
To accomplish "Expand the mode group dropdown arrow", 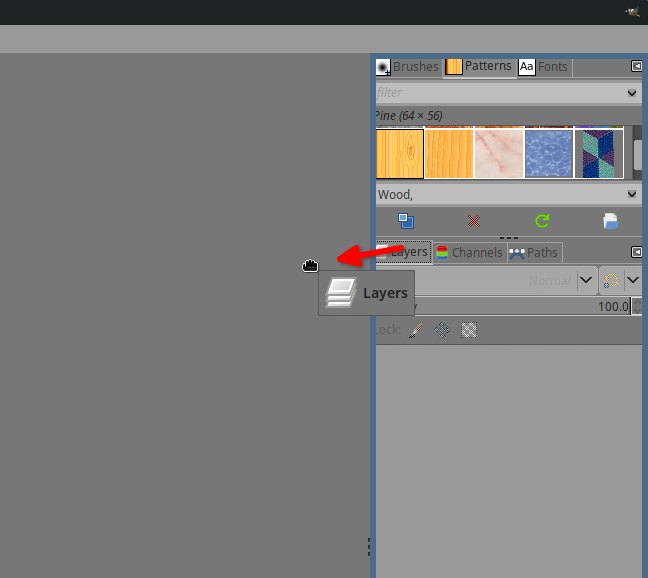I will tap(633, 281).
